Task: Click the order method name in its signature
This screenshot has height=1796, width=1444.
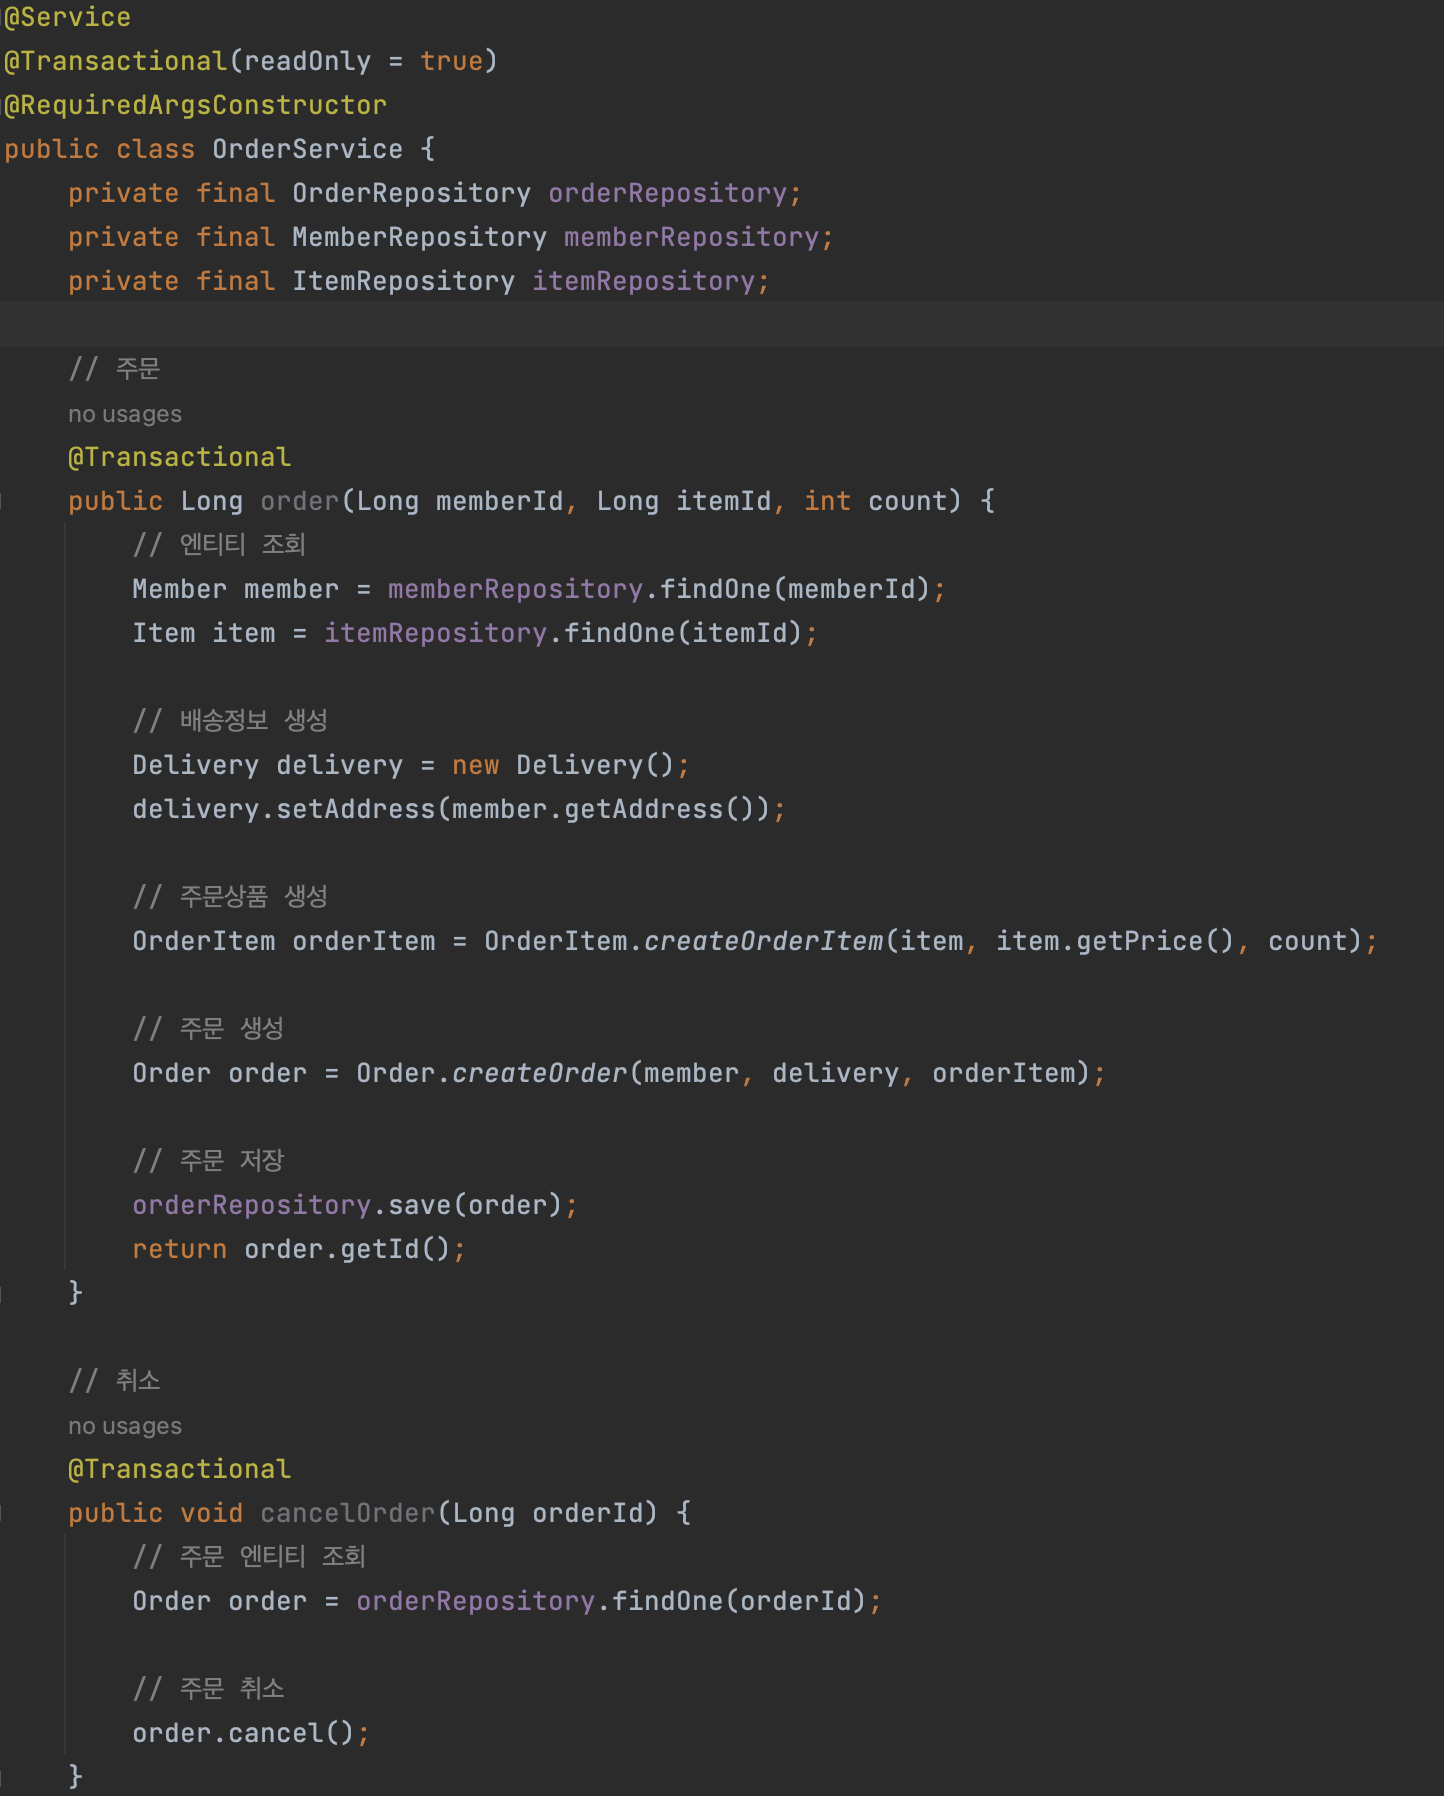Action: pyautogui.click(x=299, y=501)
